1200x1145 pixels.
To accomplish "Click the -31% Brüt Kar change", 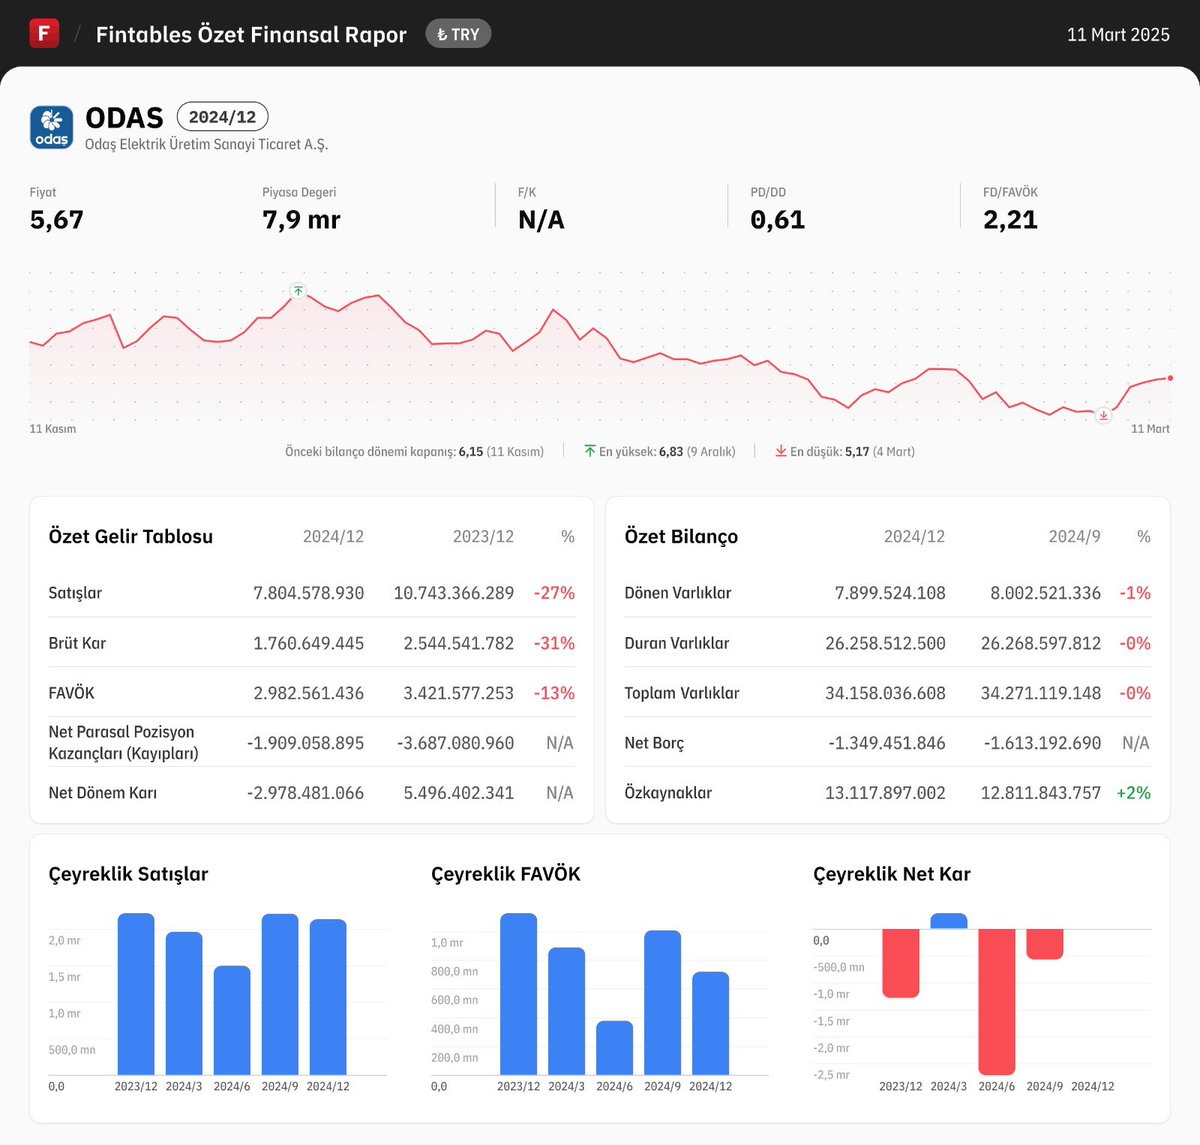I will [x=554, y=643].
